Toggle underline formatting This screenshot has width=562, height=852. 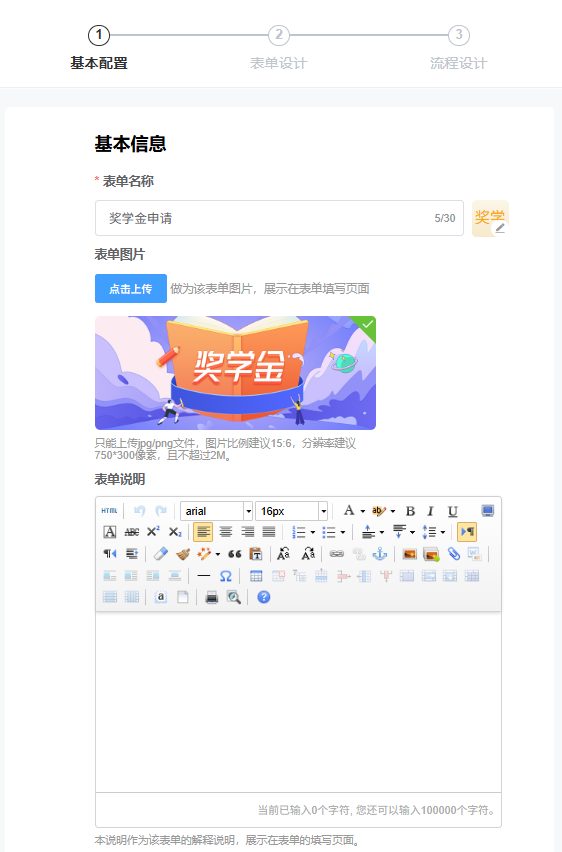pyautogui.click(x=452, y=511)
